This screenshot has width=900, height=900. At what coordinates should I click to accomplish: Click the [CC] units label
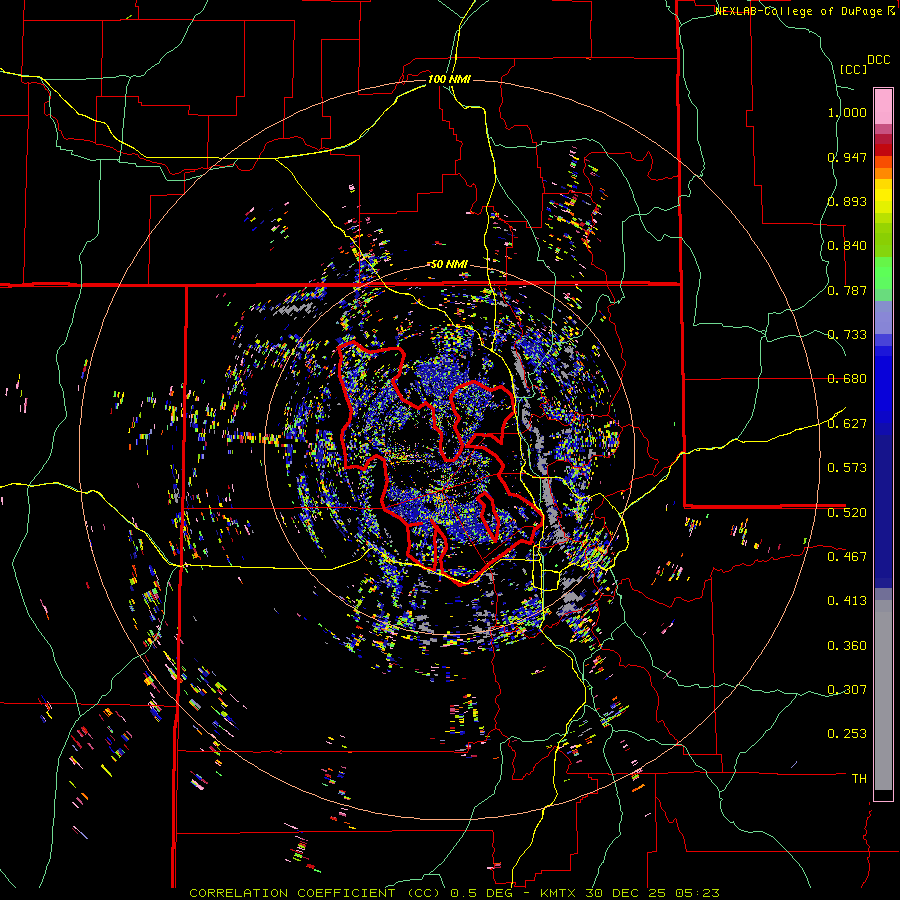tap(853, 69)
